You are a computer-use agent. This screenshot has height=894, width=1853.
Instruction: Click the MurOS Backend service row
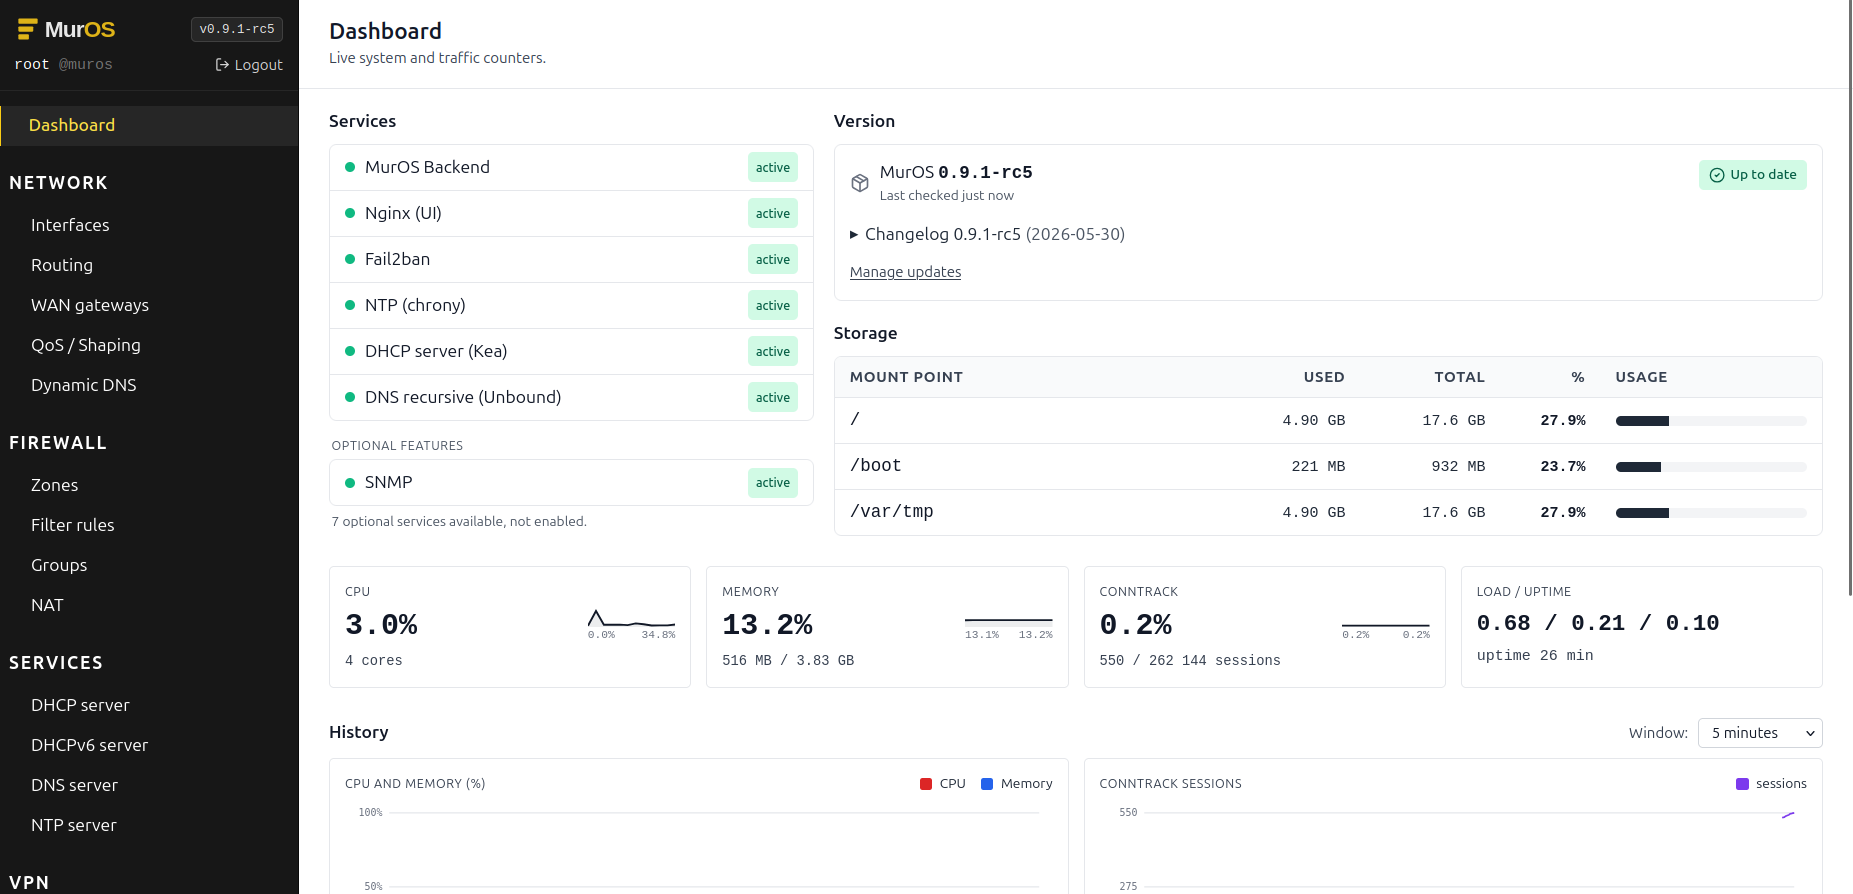[571, 167]
